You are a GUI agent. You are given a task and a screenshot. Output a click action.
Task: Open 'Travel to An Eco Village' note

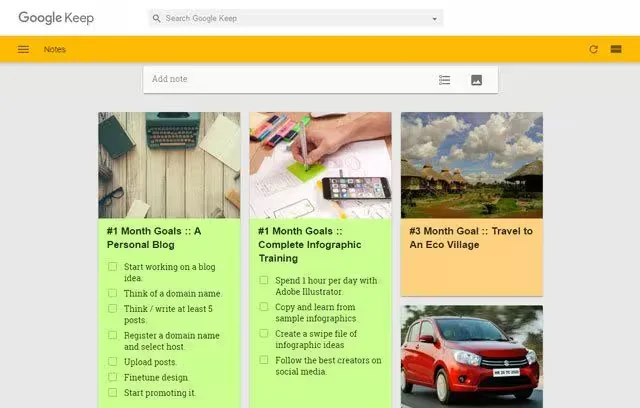click(471, 237)
